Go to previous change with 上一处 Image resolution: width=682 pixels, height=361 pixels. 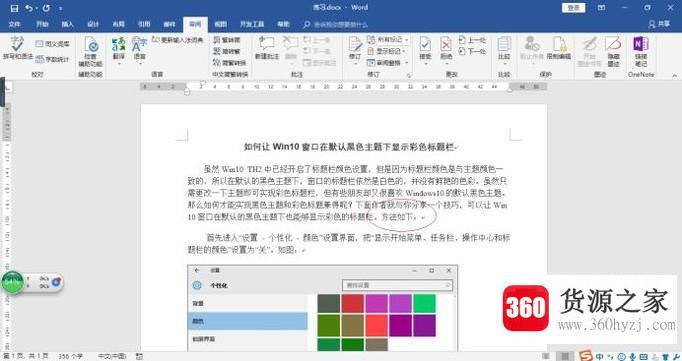coord(472,40)
